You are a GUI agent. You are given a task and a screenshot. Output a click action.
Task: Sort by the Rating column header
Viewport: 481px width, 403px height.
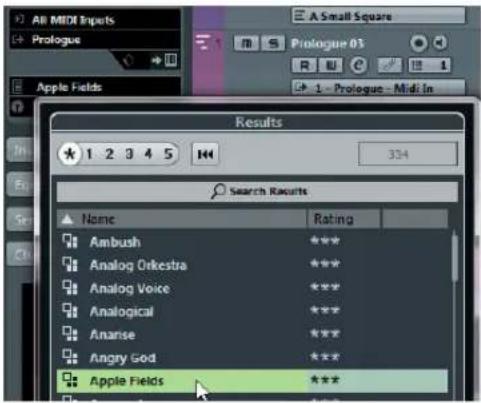[344, 219]
